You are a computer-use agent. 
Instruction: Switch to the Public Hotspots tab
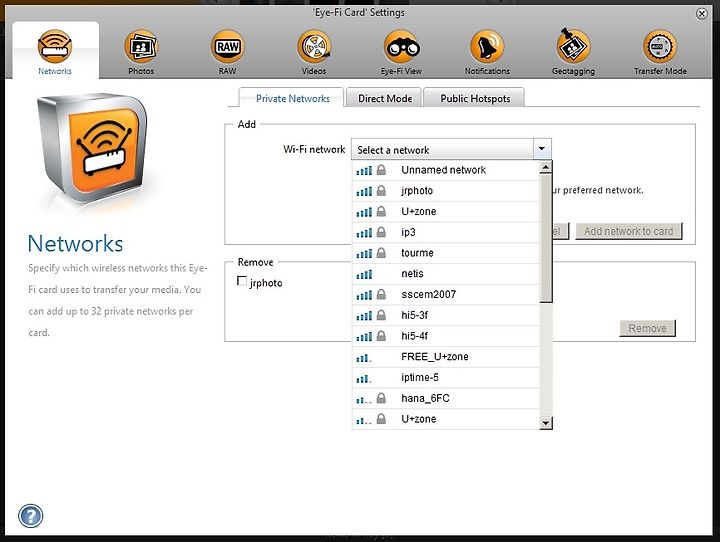click(474, 98)
